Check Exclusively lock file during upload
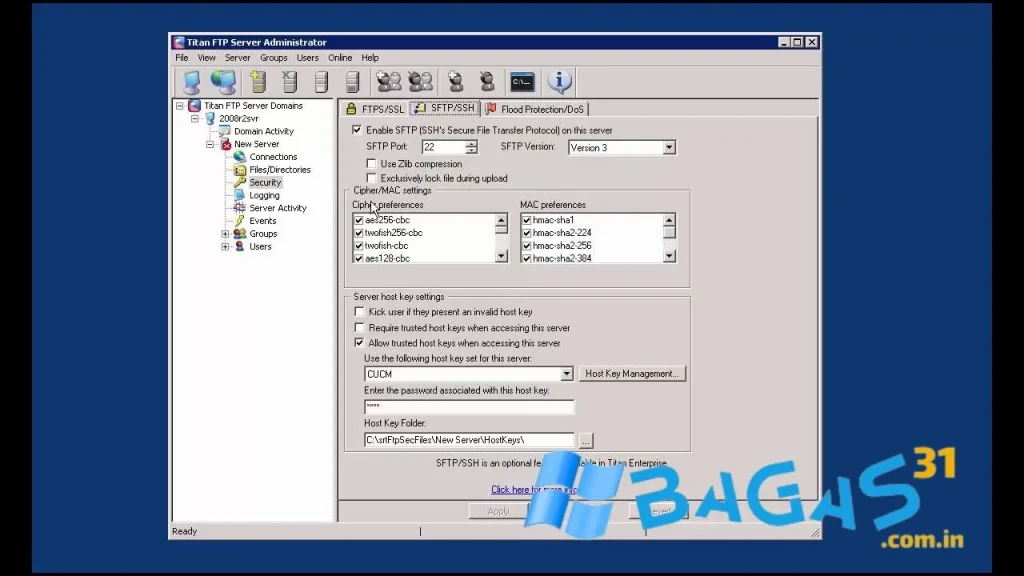The width and height of the screenshot is (1024, 576). pyautogui.click(x=372, y=178)
